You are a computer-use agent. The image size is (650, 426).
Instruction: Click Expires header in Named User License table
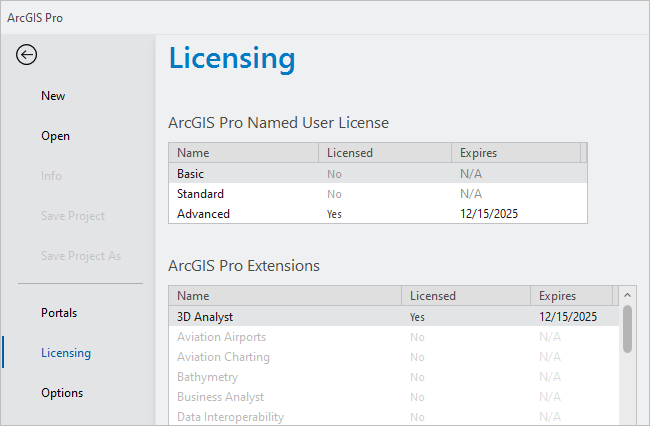(x=516, y=153)
